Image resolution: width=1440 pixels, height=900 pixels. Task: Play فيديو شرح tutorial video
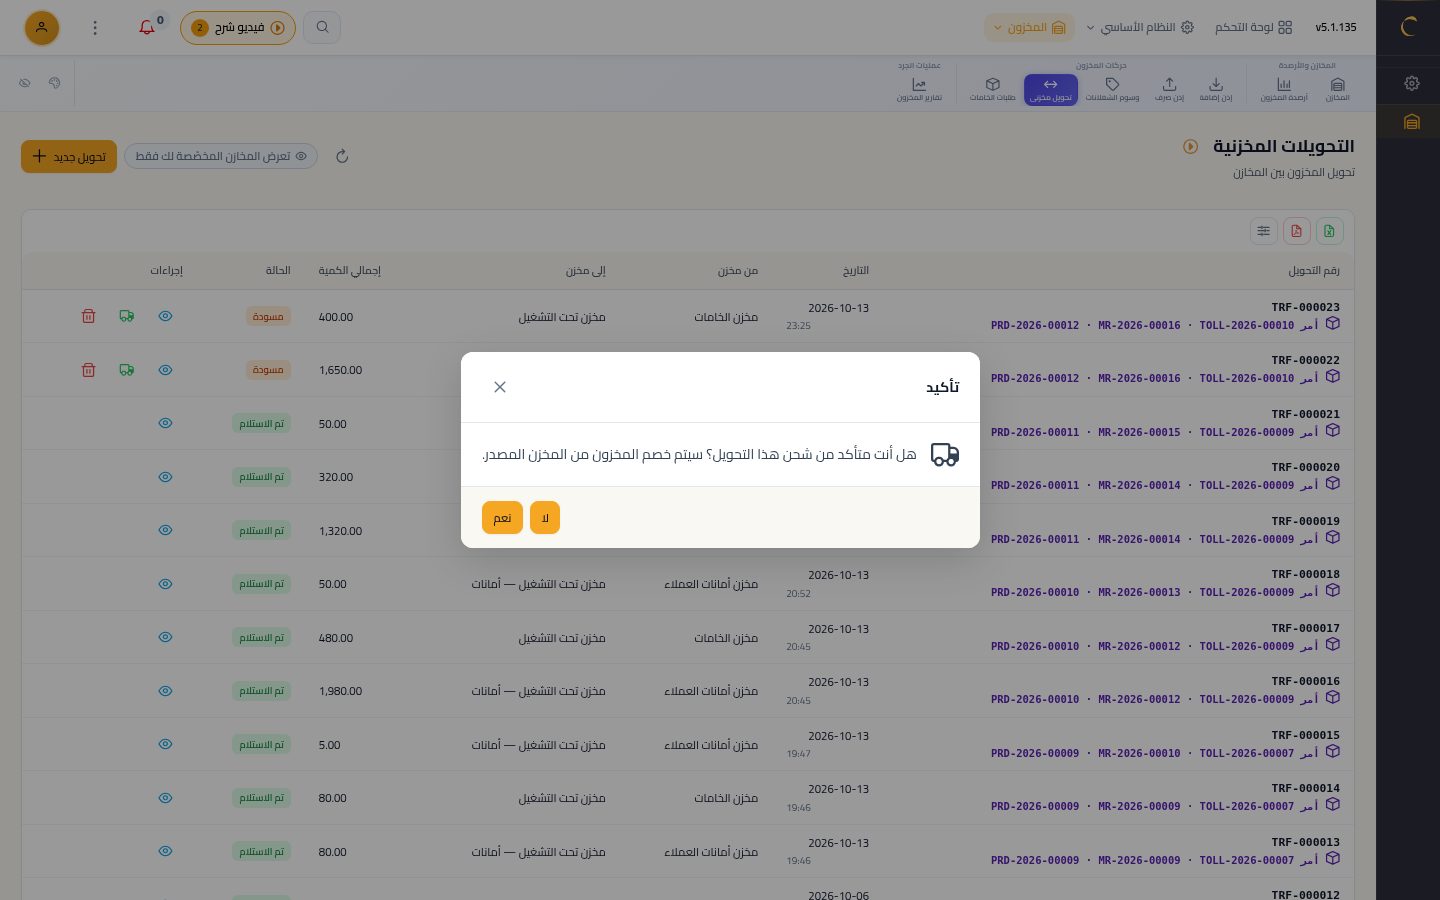[238, 28]
